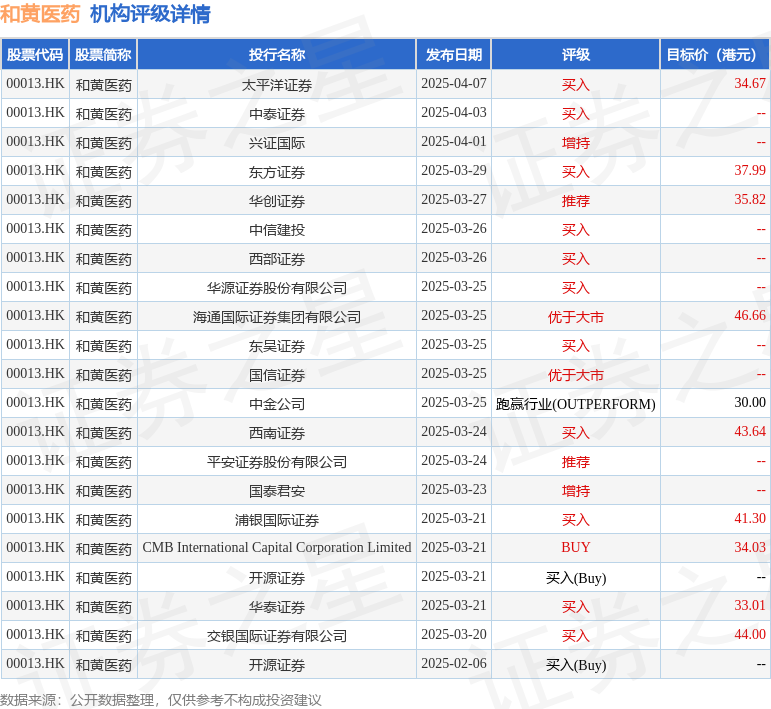Click 增持 rating in 兴证国际 row
Screen dimensions: 771x709
click(x=576, y=143)
